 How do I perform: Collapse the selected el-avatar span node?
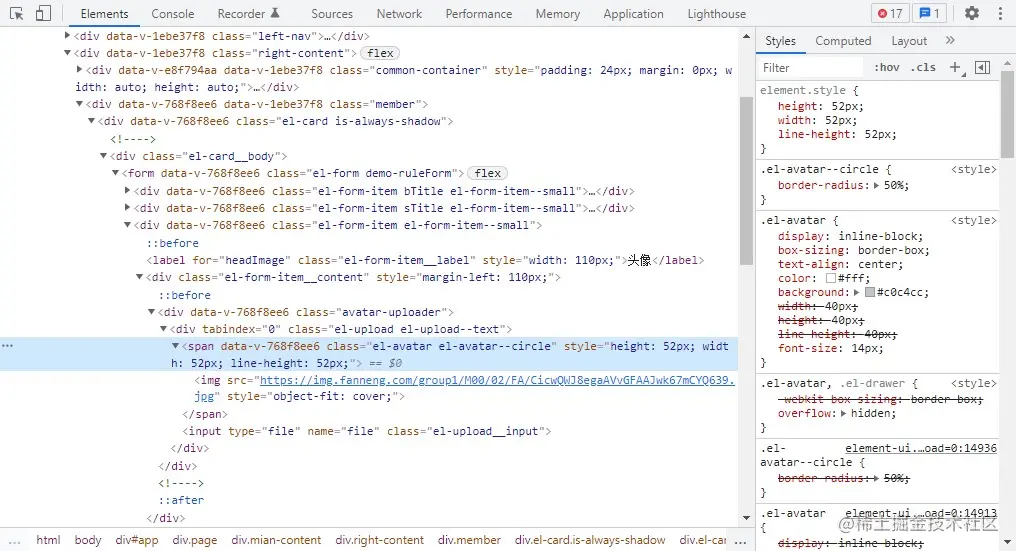176,346
